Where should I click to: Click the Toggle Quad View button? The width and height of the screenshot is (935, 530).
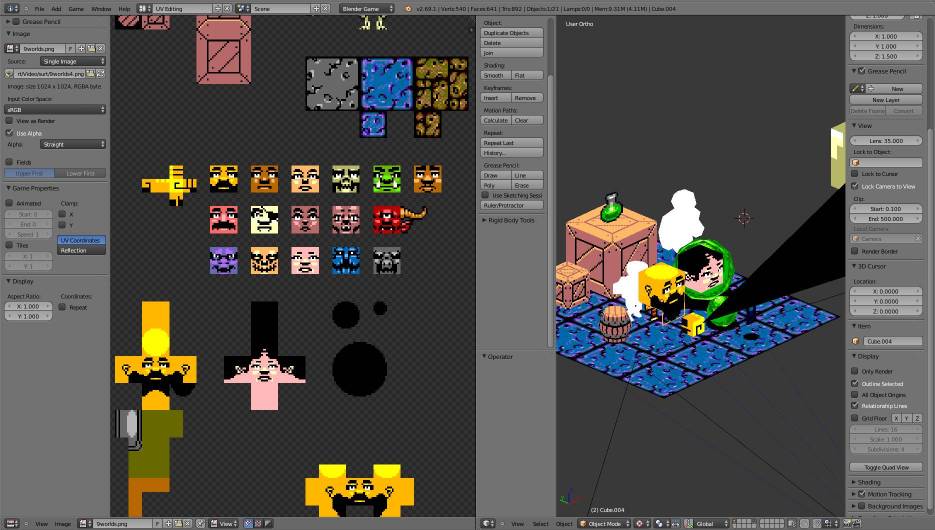coord(886,467)
